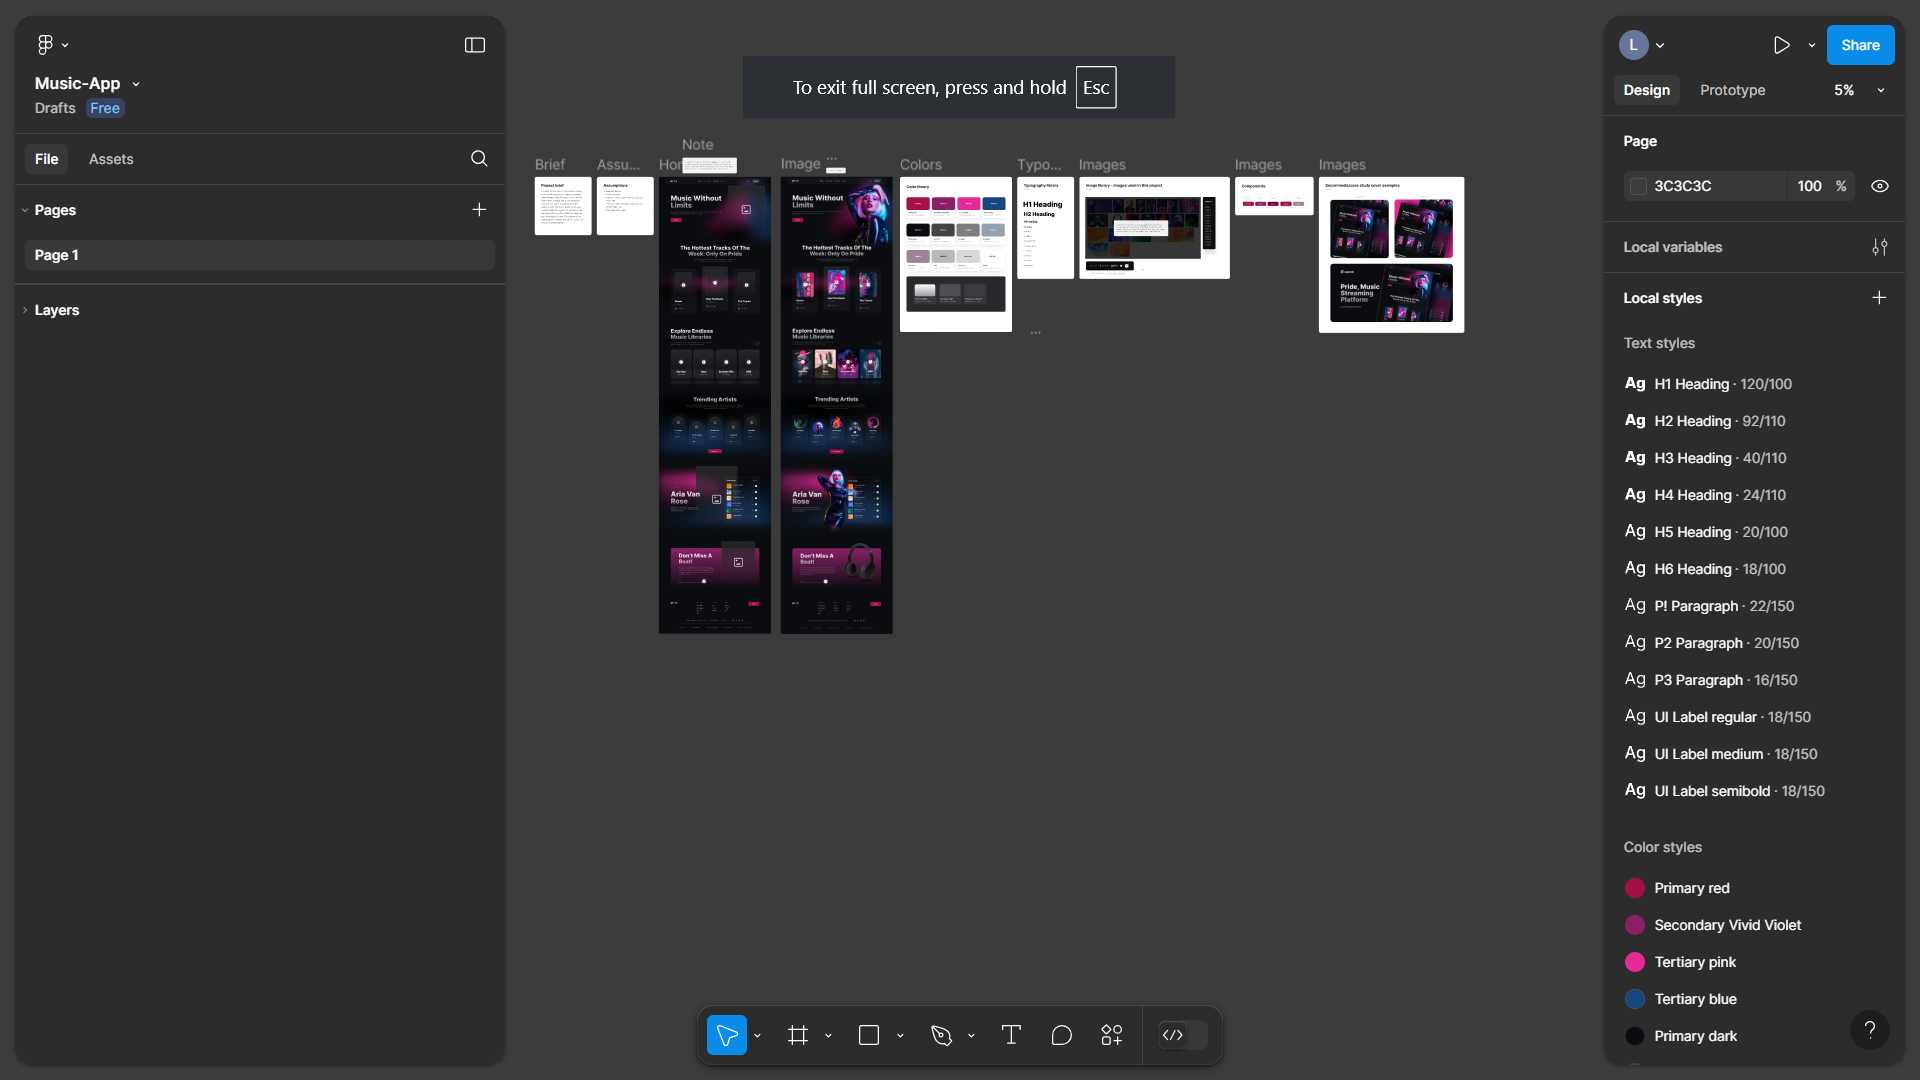Image resolution: width=1920 pixels, height=1080 pixels.
Task: Switch to the Prototype tab
Action: 1732,90
